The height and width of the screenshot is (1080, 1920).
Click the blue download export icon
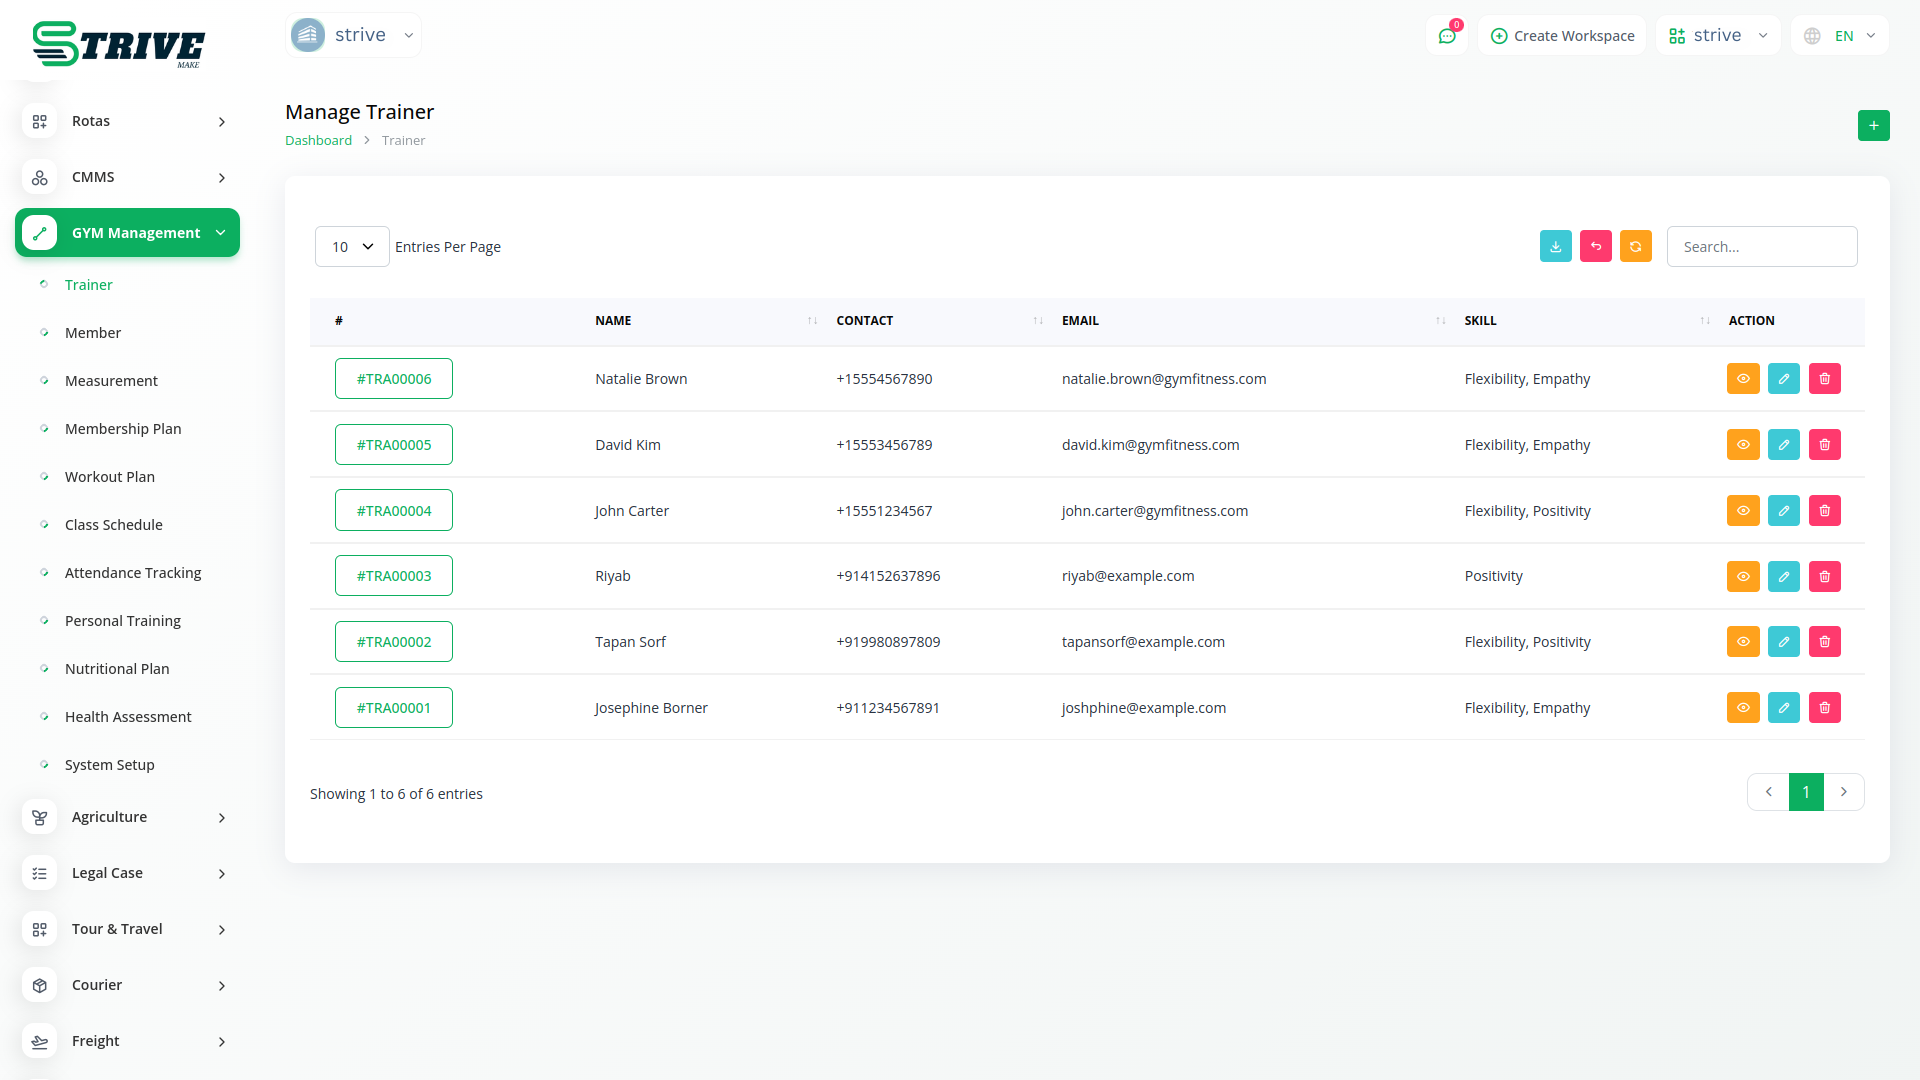[1555, 246]
